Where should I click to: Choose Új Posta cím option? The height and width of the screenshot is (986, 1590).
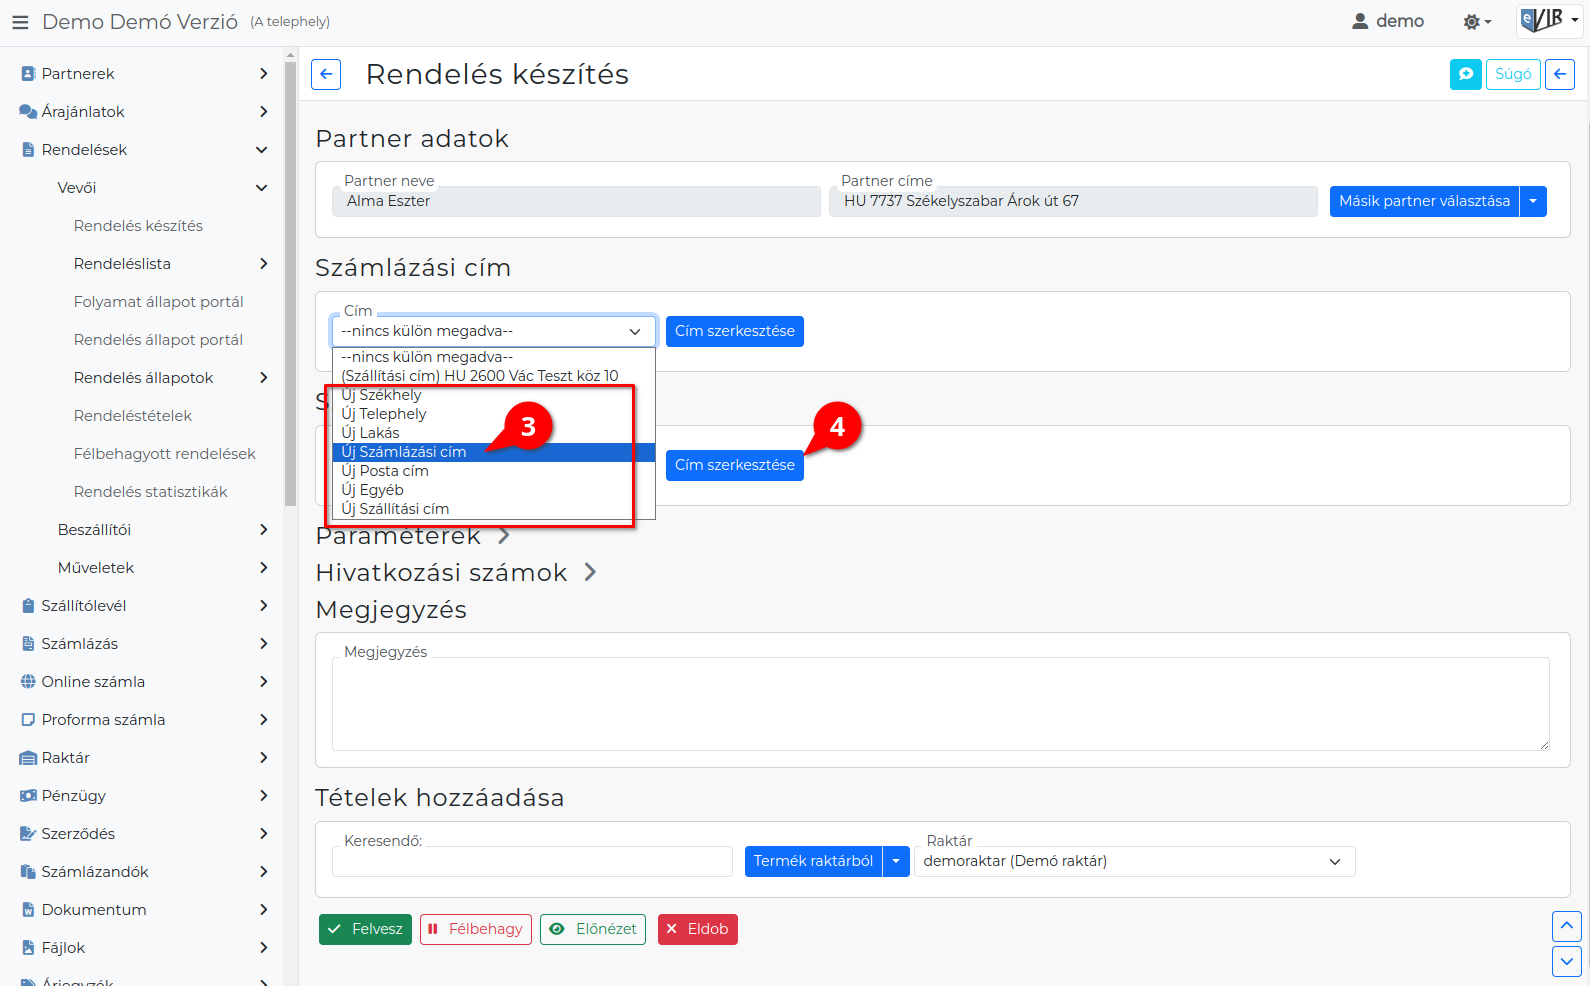click(x=494, y=471)
